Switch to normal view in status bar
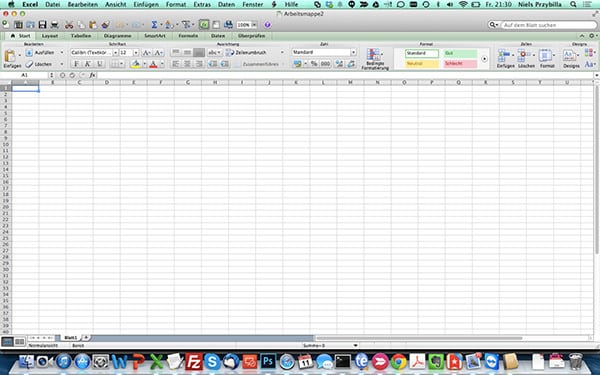The height and width of the screenshot is (375, 600). (7, 341)
